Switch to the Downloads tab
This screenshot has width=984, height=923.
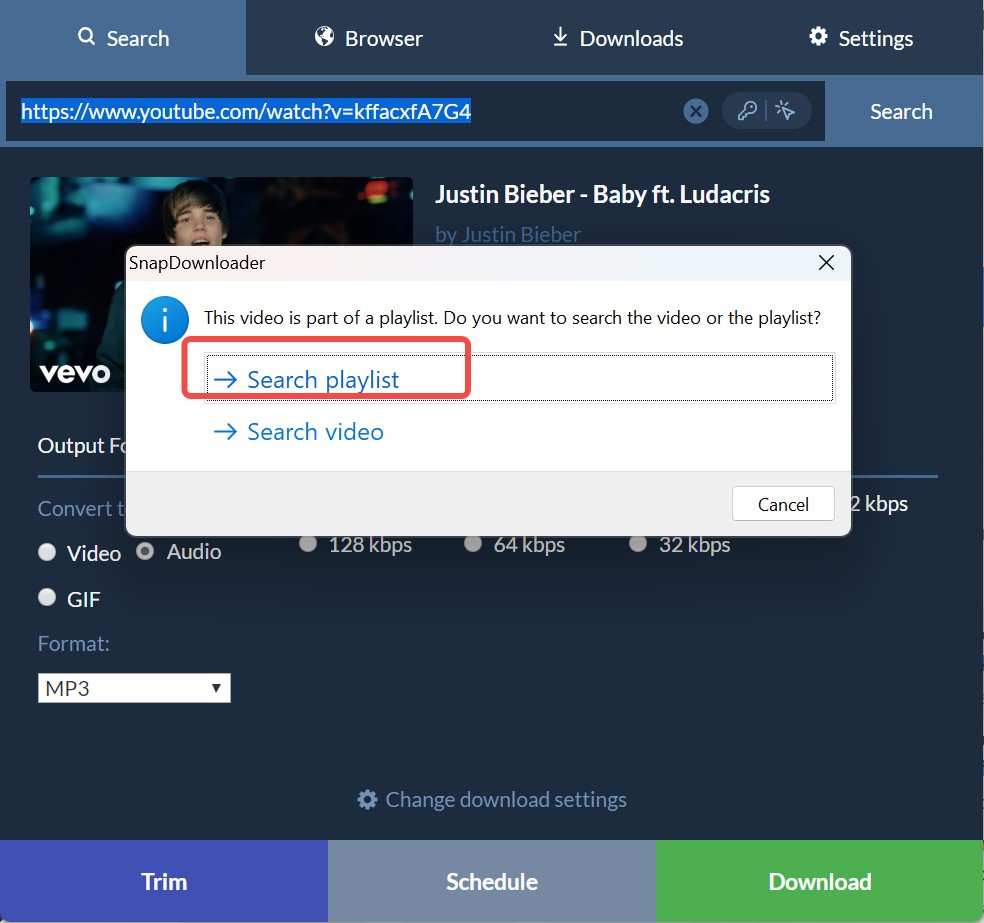click(616, 37)
